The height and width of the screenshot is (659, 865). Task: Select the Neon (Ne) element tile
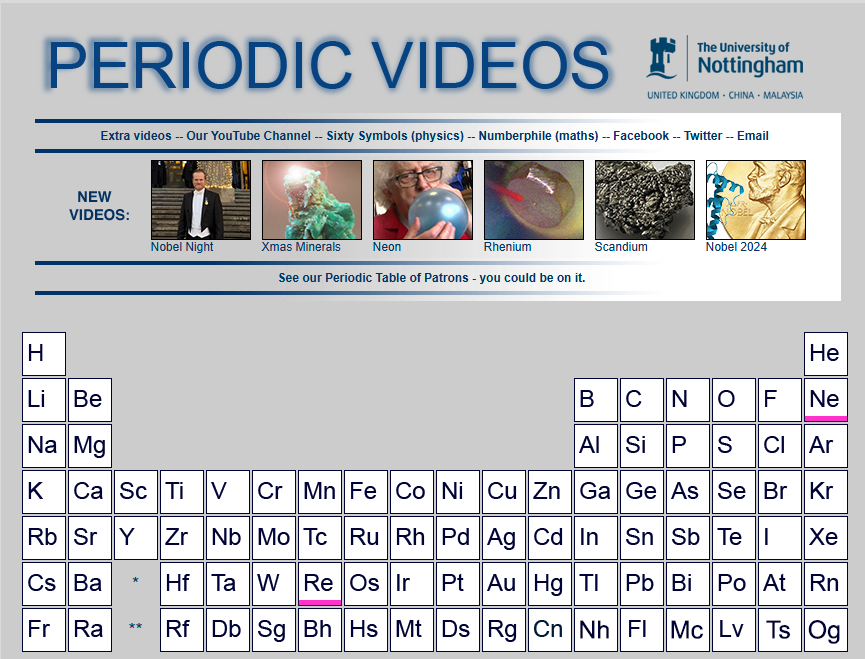tap(825, 399)
